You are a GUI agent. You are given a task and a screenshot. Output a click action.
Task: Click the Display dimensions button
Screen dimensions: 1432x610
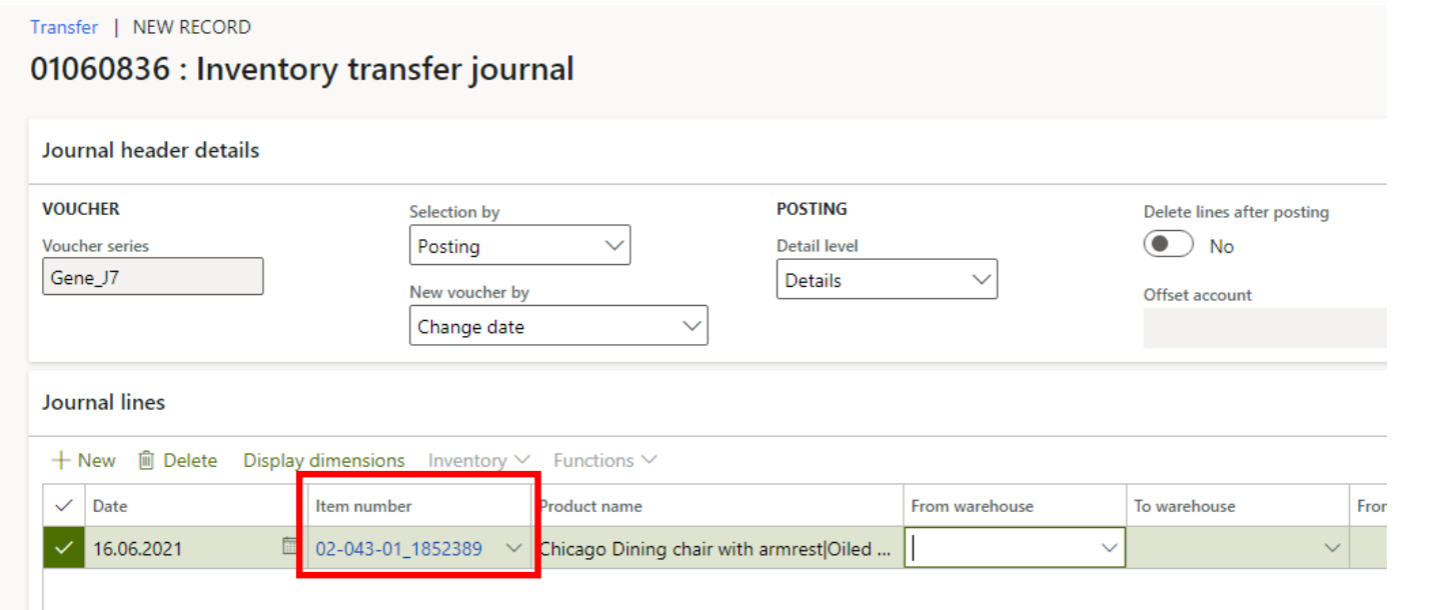click(x=324, y=461)
